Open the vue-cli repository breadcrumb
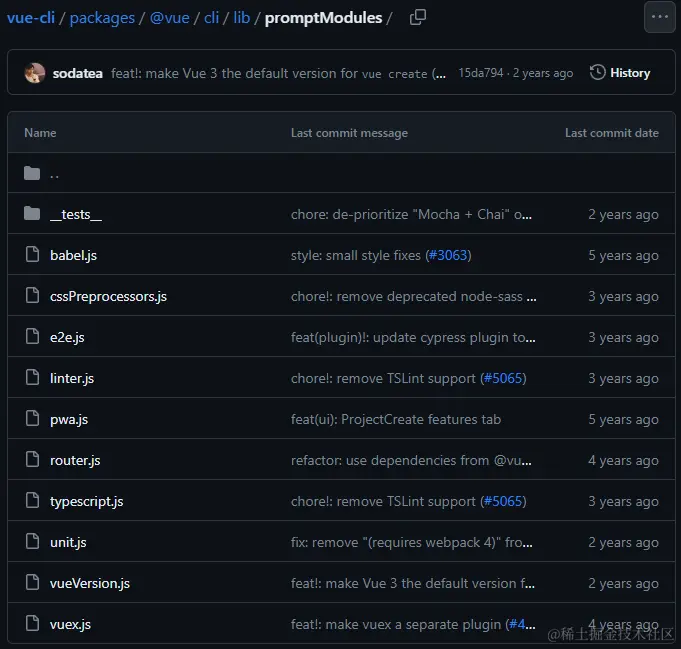The image size is (681, 649). (31, 17)
